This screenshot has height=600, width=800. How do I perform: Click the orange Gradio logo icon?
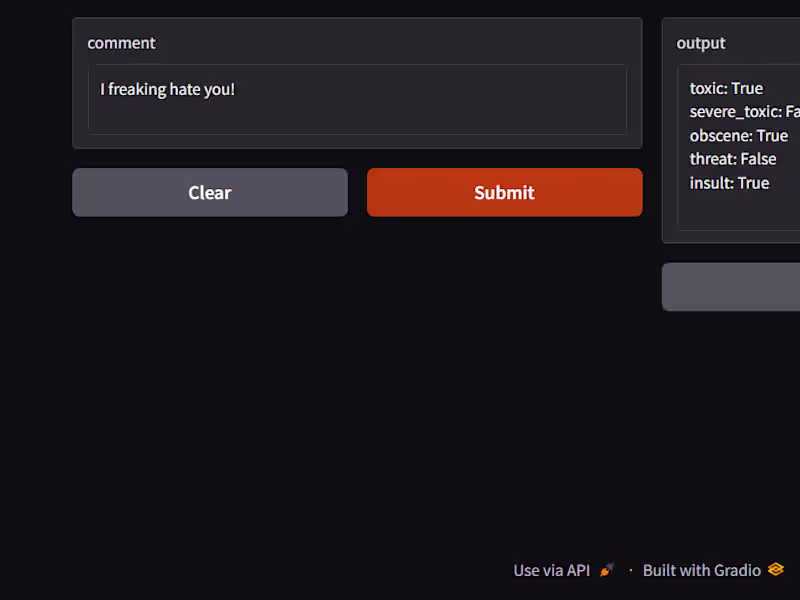(776, 570)
